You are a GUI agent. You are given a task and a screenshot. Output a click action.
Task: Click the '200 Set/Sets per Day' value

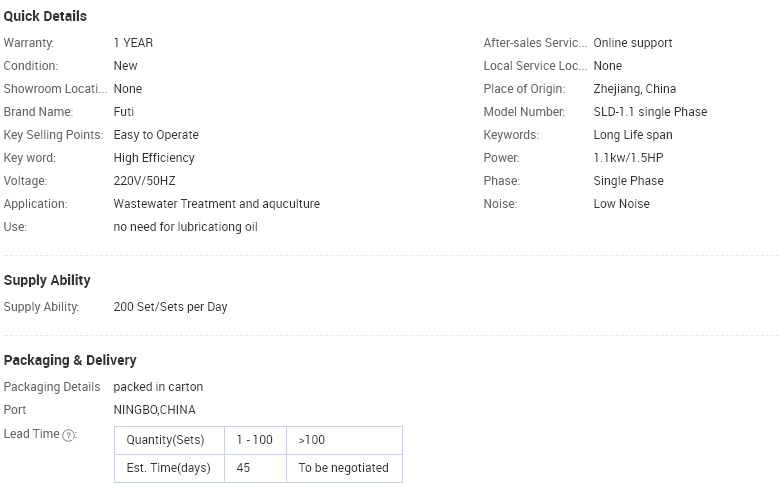[170, 307]
